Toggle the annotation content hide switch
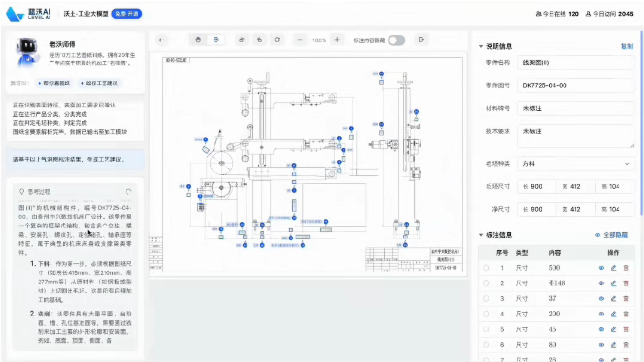This screenshot has height=362, width=644. [396, 40]
